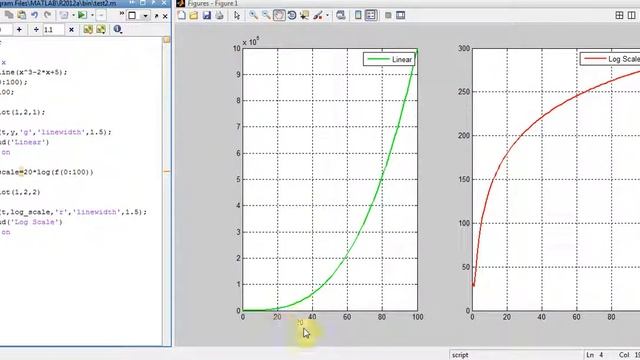This screenshot has height=360, width=640.
Task: Save the figure with the floppy icon
Action: (x=207, y=16)
